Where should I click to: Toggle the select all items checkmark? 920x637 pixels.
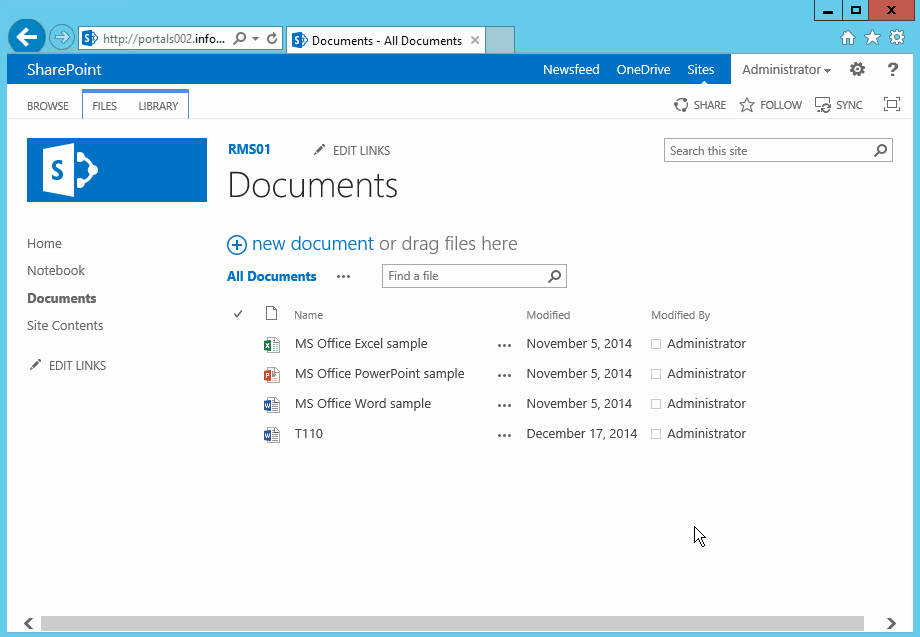pos(238,314)
